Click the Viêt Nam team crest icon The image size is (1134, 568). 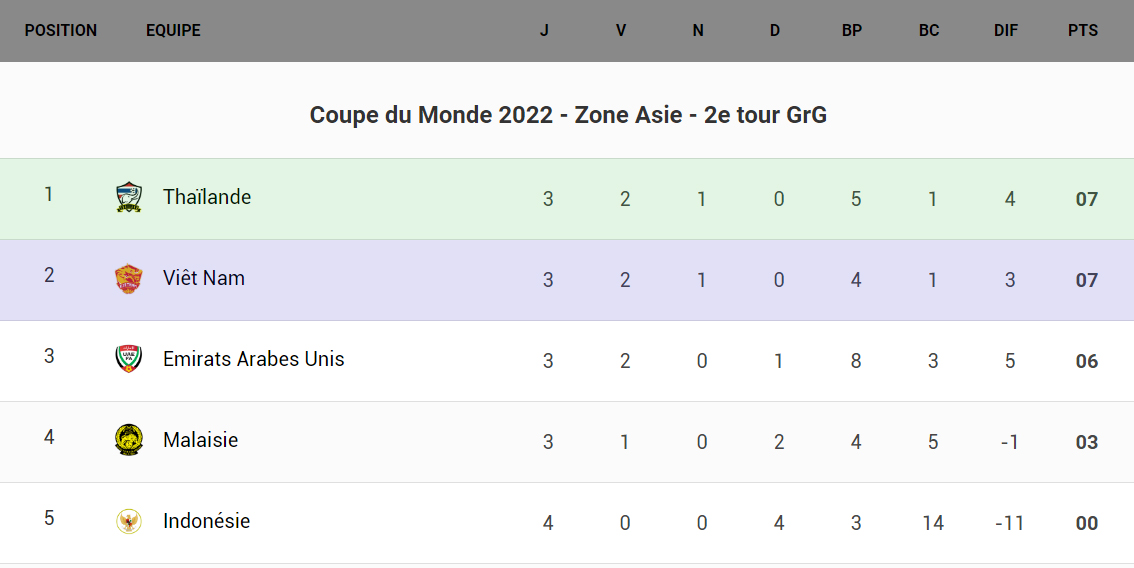129,279
